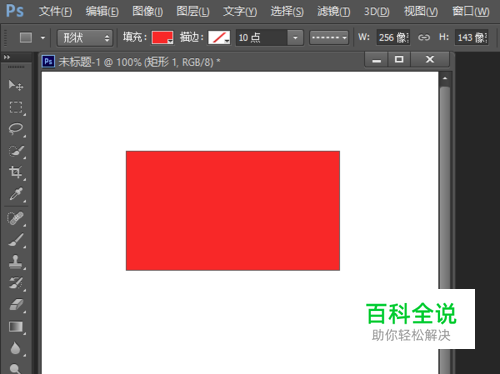Open the 图层(L) menu

(193, 12)
